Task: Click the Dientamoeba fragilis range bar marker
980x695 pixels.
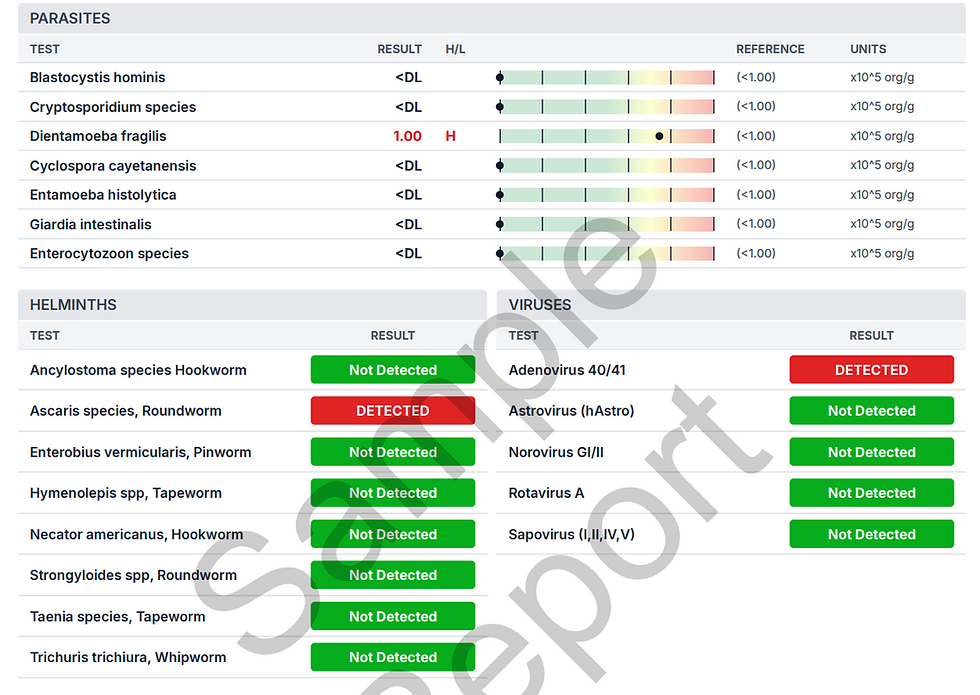Action: [659, 136]
